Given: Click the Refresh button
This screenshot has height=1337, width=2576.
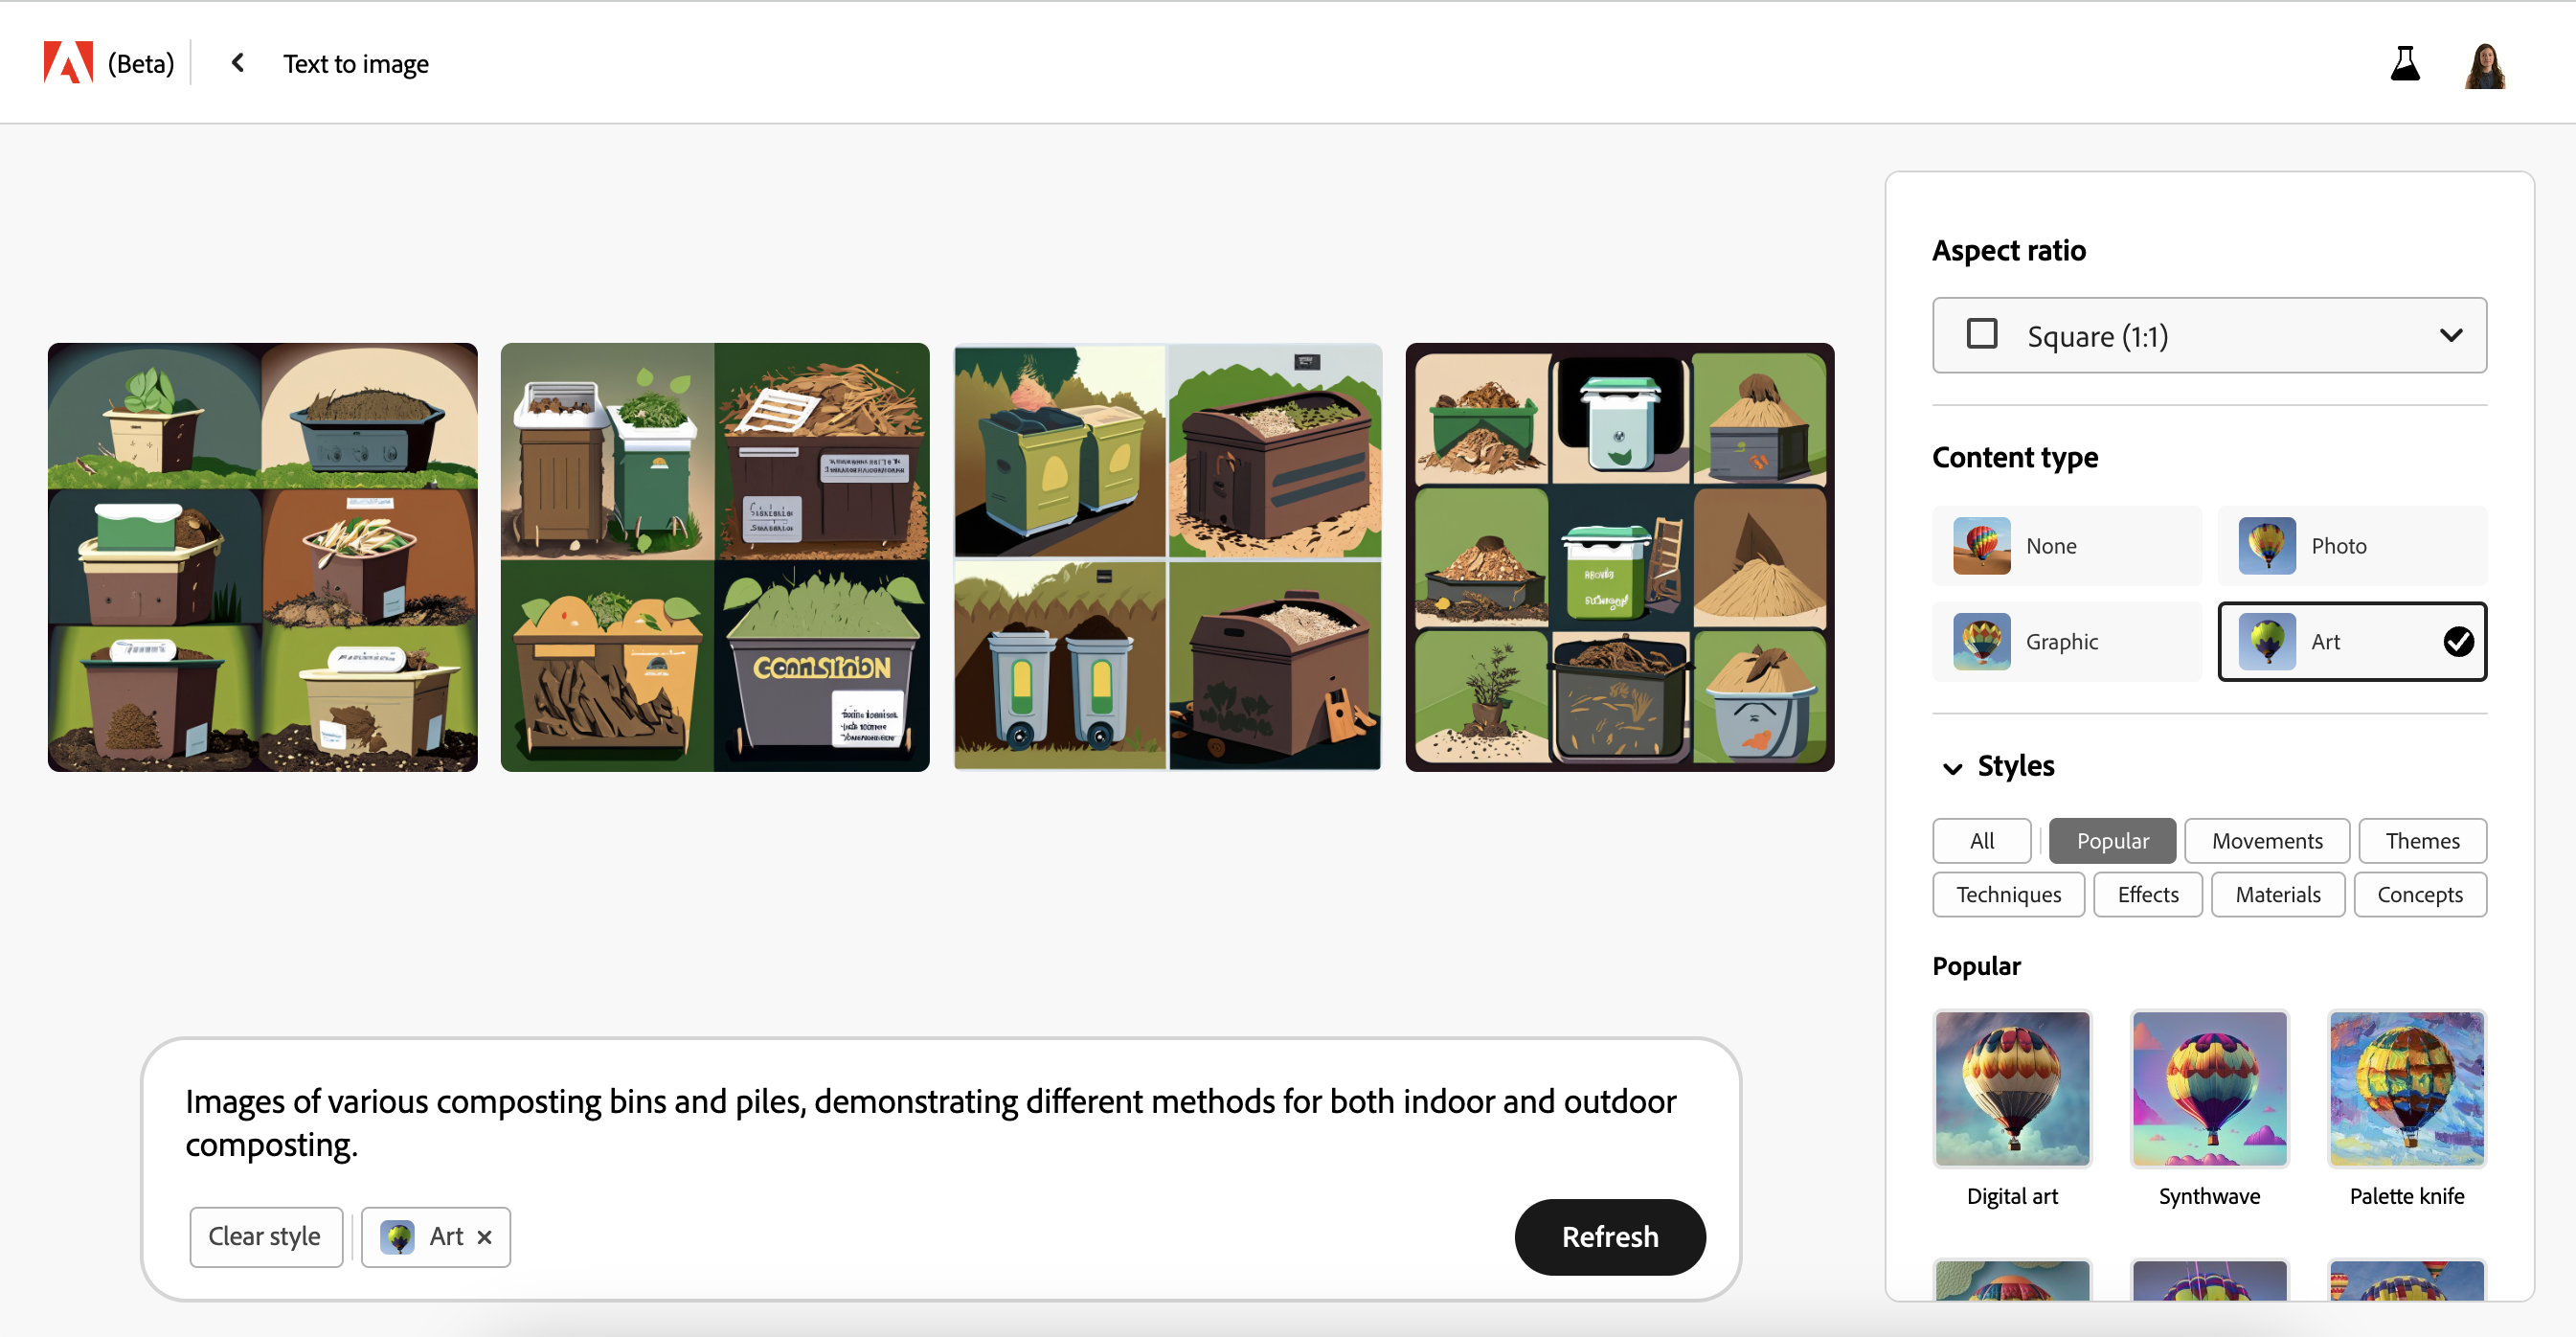Looking at the screenshot, I should point(1610,1236).
